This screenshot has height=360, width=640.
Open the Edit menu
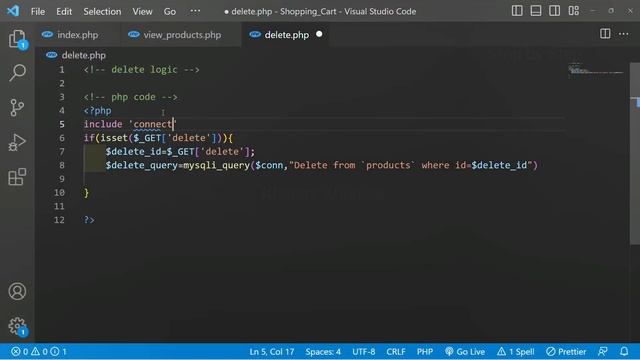(64, 11)
